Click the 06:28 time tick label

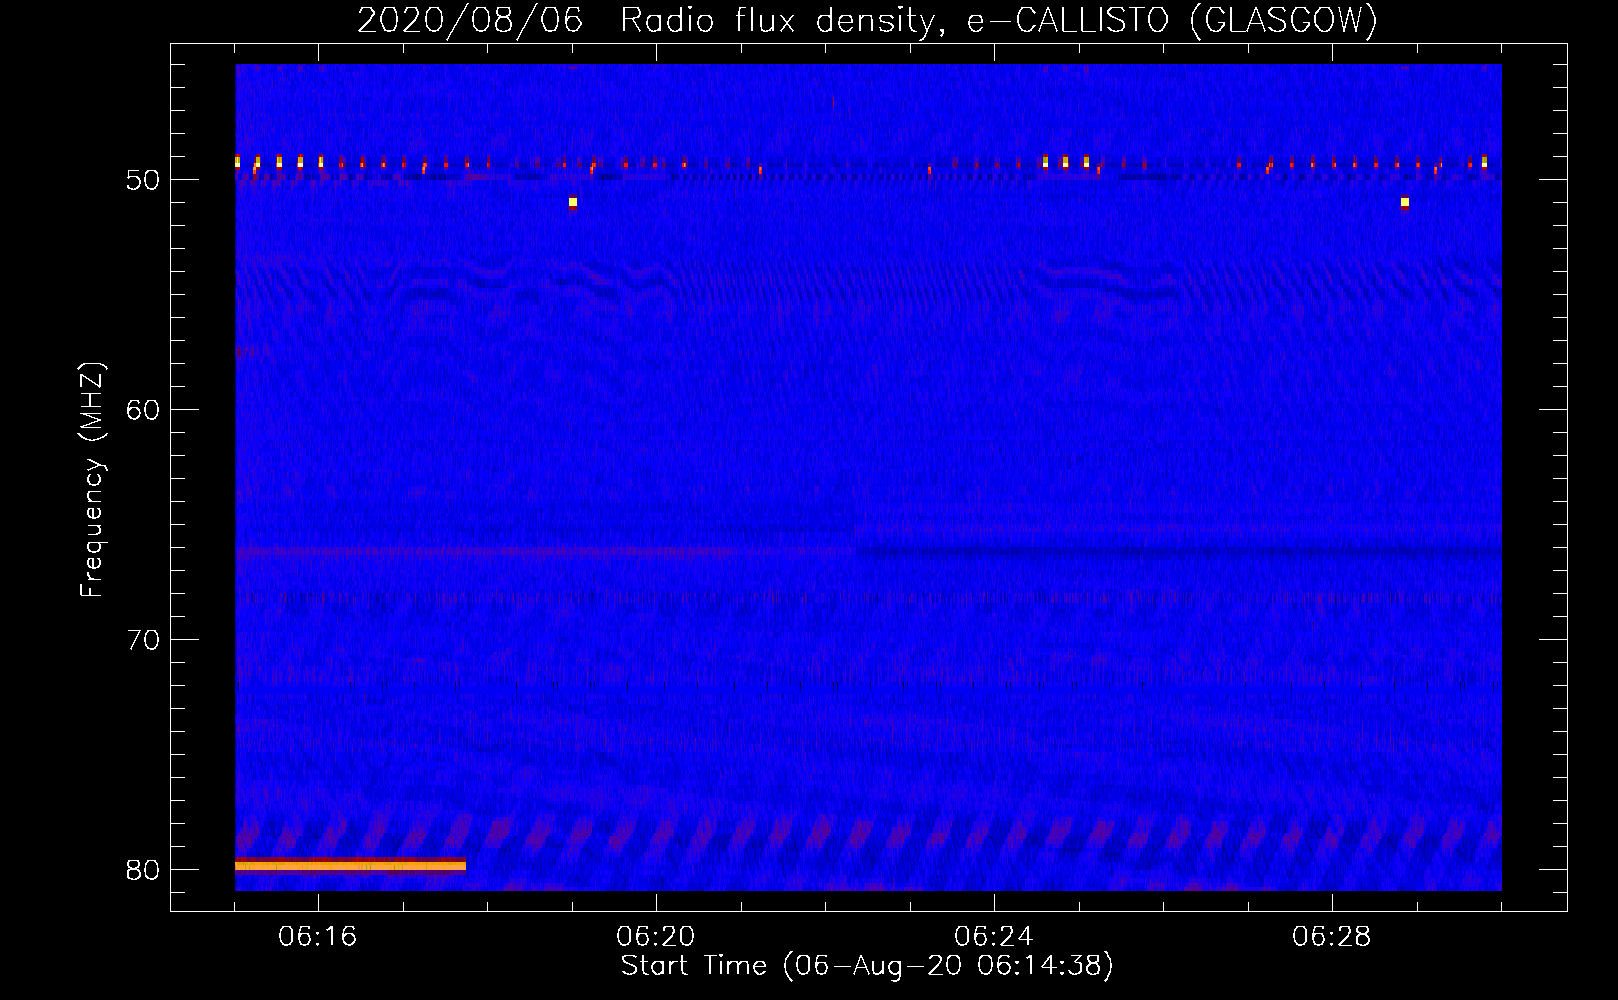pos(1332,937)
